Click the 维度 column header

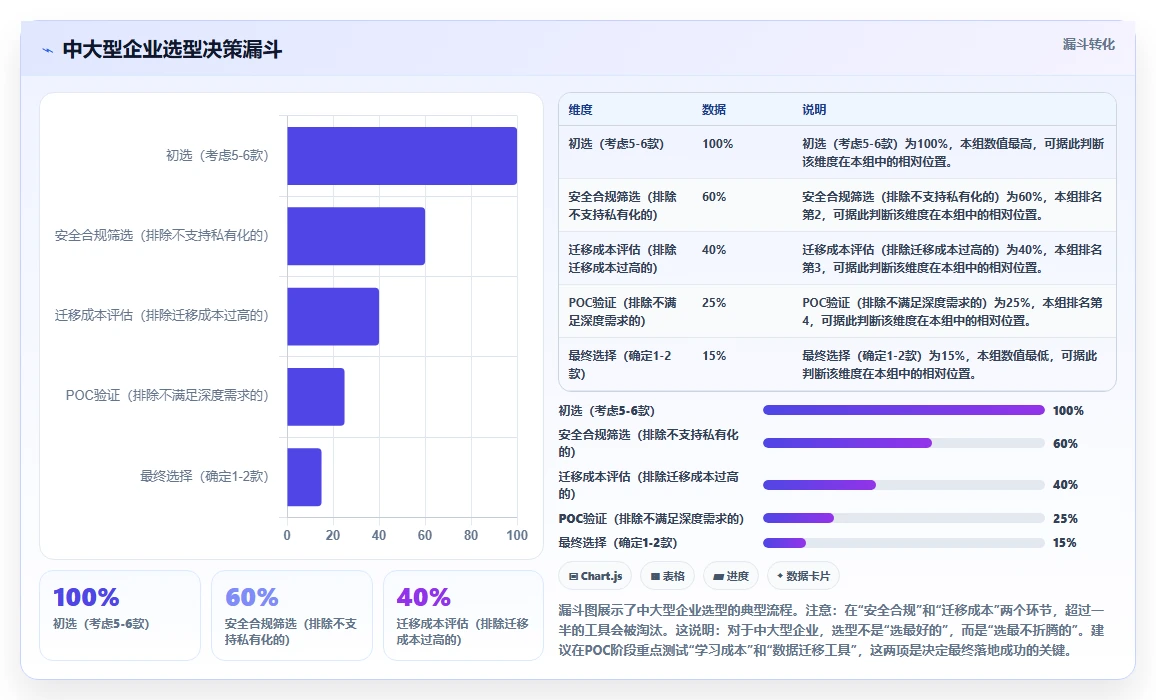click(580, 110)
